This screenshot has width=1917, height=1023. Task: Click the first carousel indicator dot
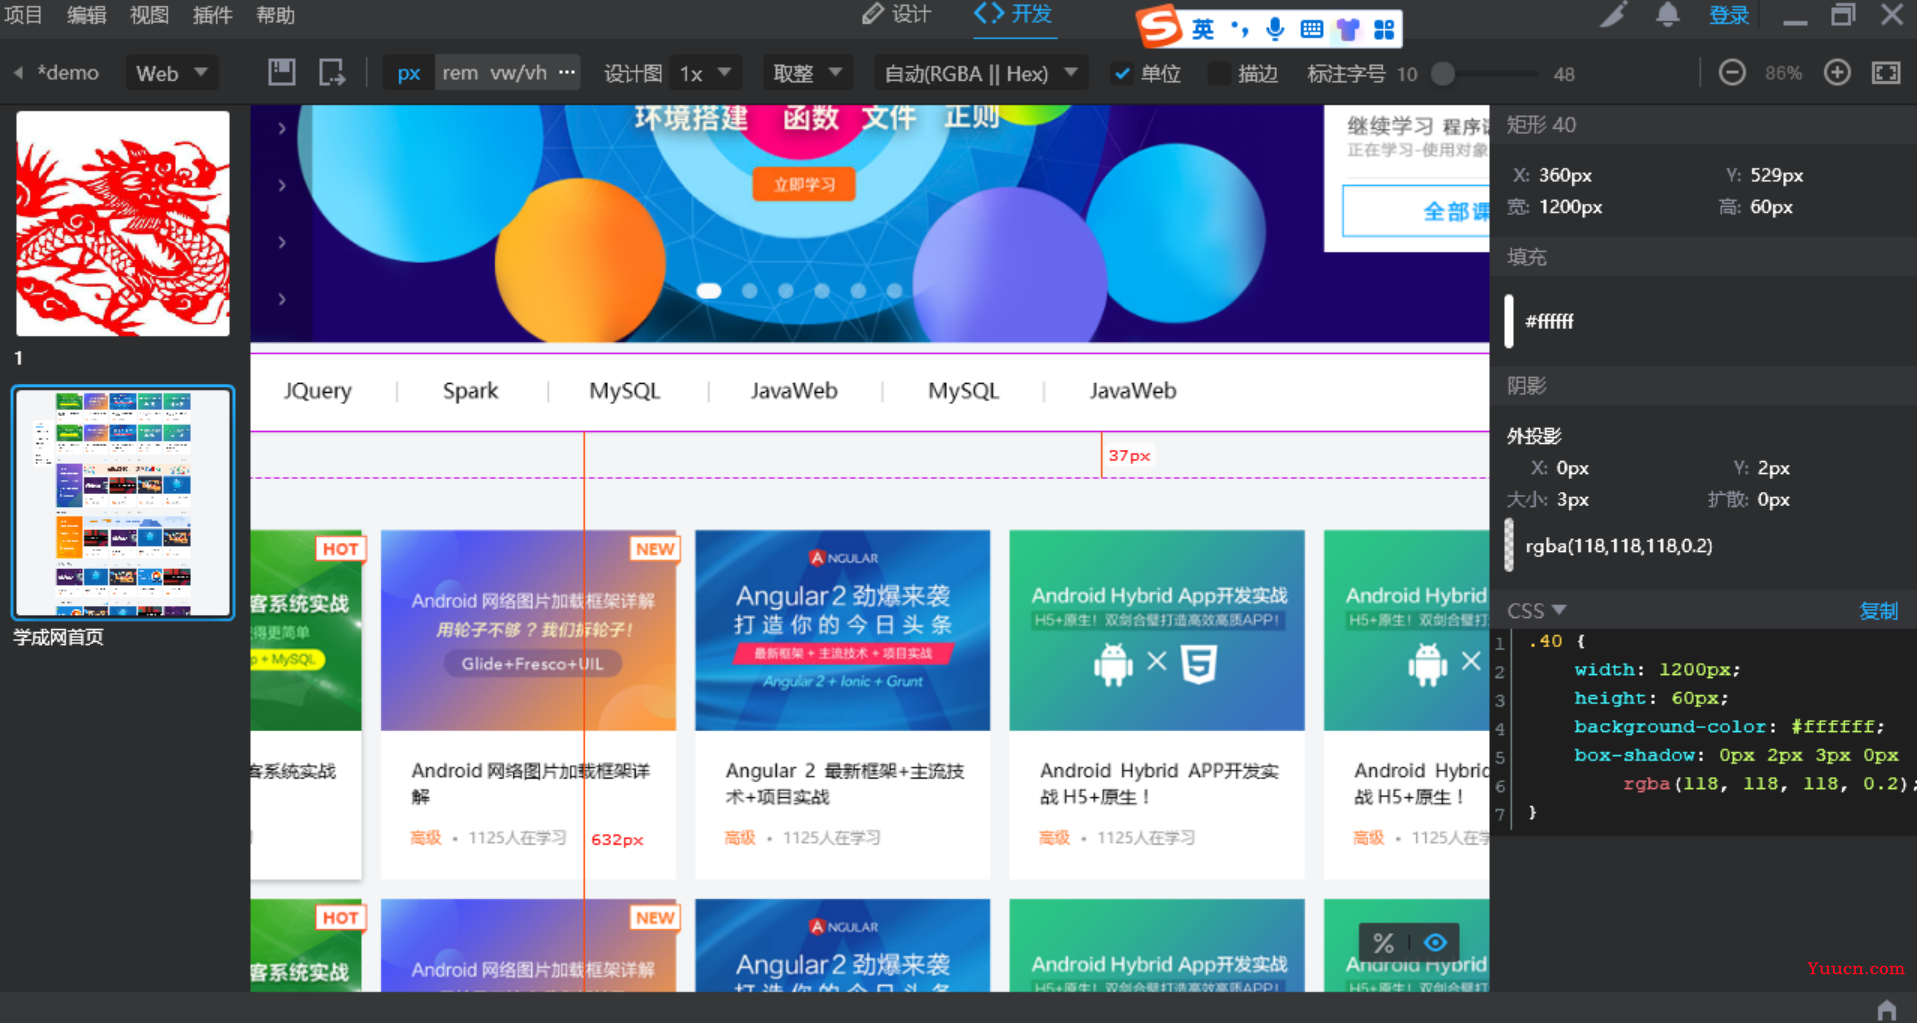(709, 291)
